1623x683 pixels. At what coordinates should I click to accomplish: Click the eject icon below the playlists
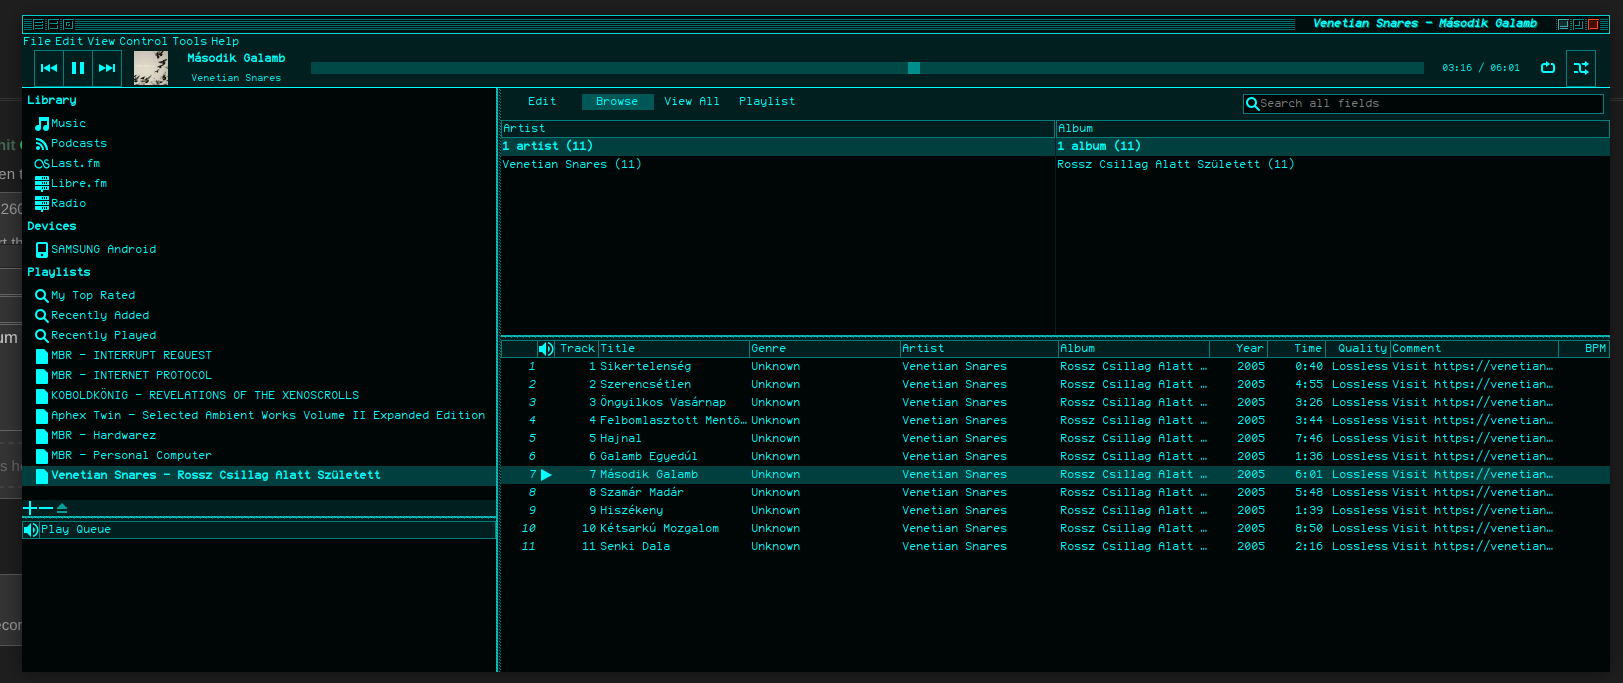62,509
